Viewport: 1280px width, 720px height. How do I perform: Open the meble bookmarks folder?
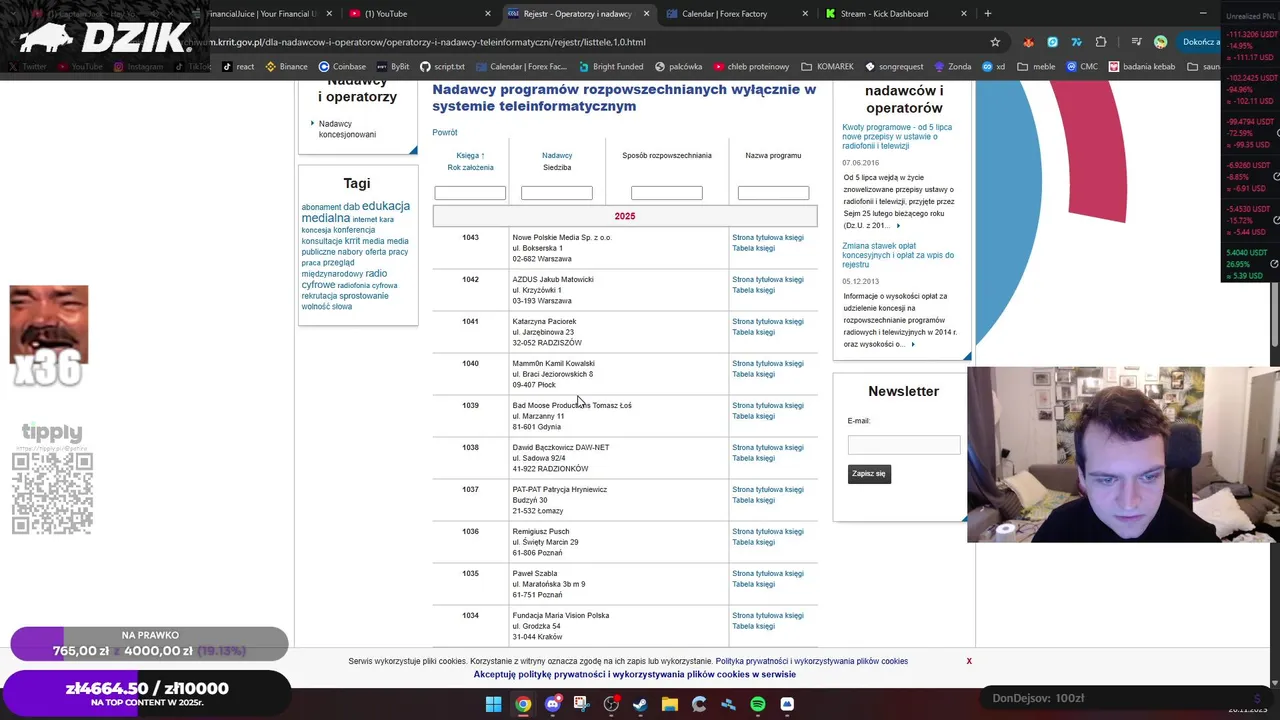click(1036, 67)
